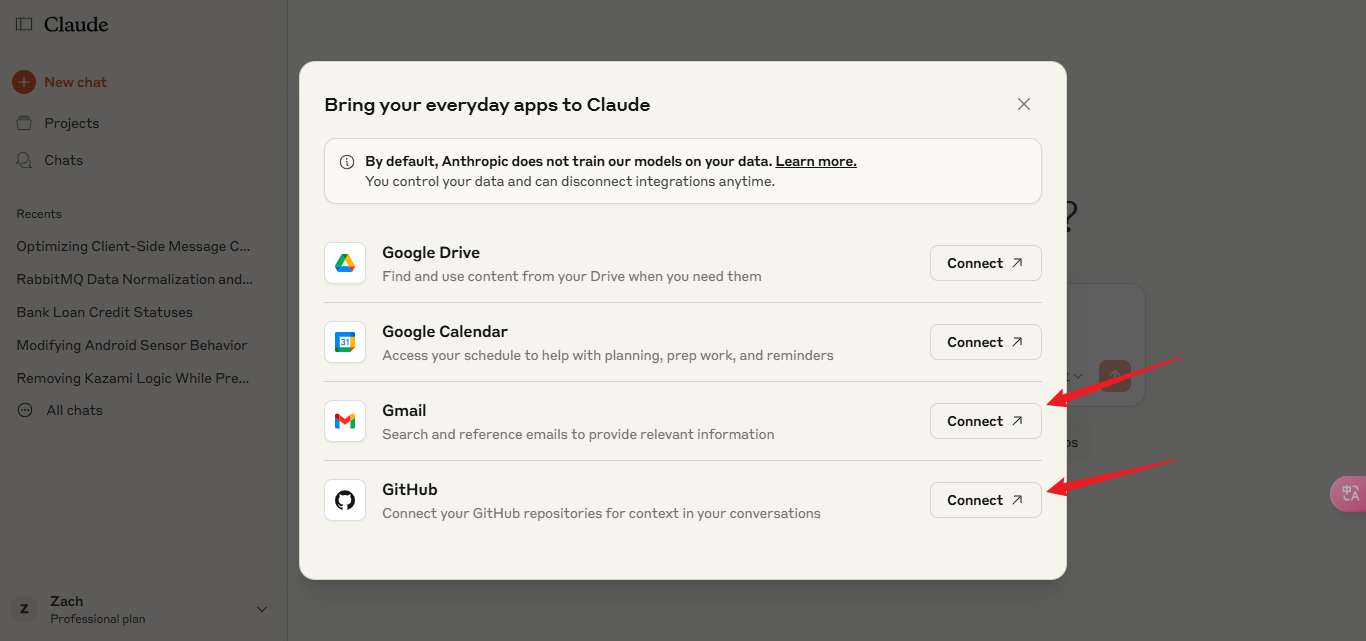The height and width of the screenshot is (641, 1366).
Task: Open the Learn more link
Action: (x=816, y=161)
